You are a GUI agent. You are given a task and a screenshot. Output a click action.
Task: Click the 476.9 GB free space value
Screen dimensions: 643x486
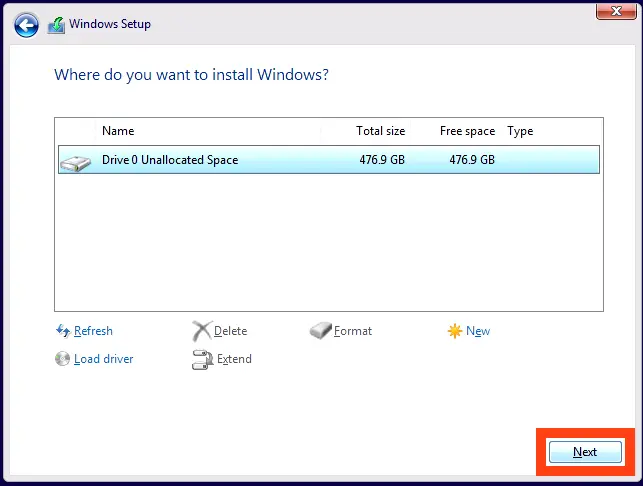point(472,160)
